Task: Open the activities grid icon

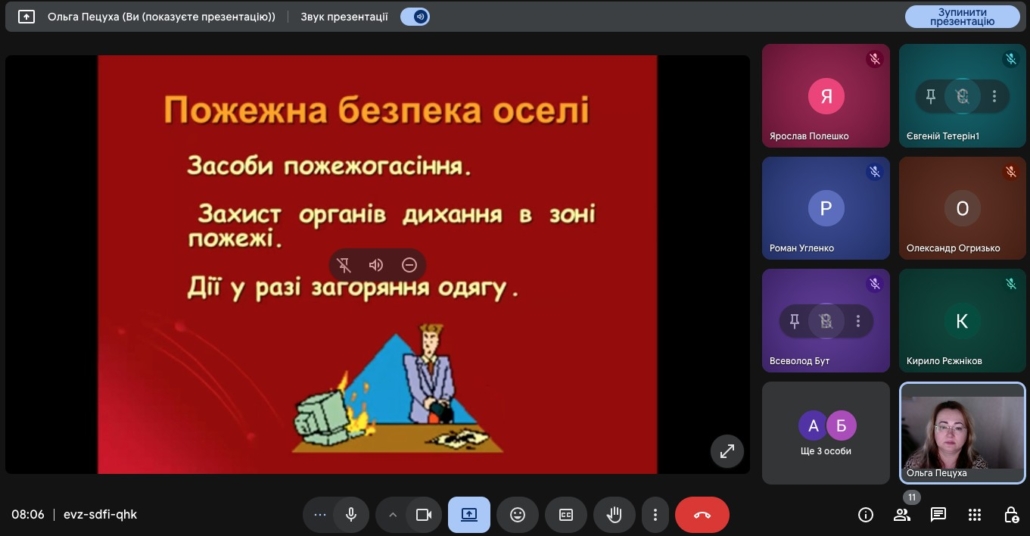Action: (974, 515)
